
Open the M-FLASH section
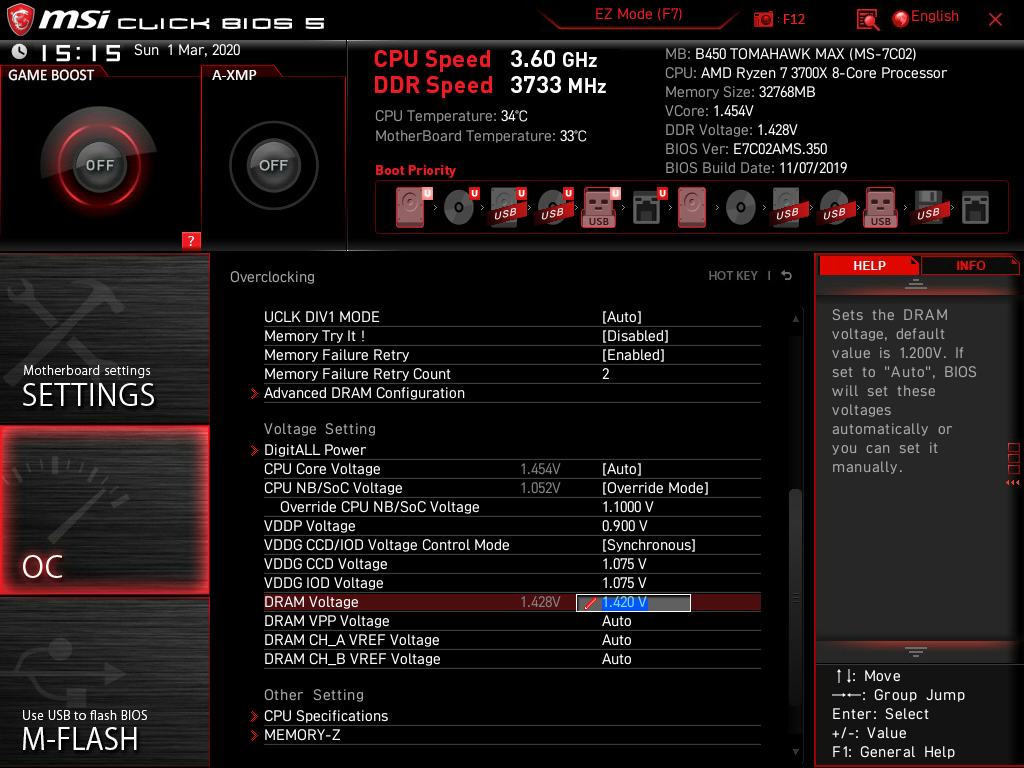tap(104, 682)
